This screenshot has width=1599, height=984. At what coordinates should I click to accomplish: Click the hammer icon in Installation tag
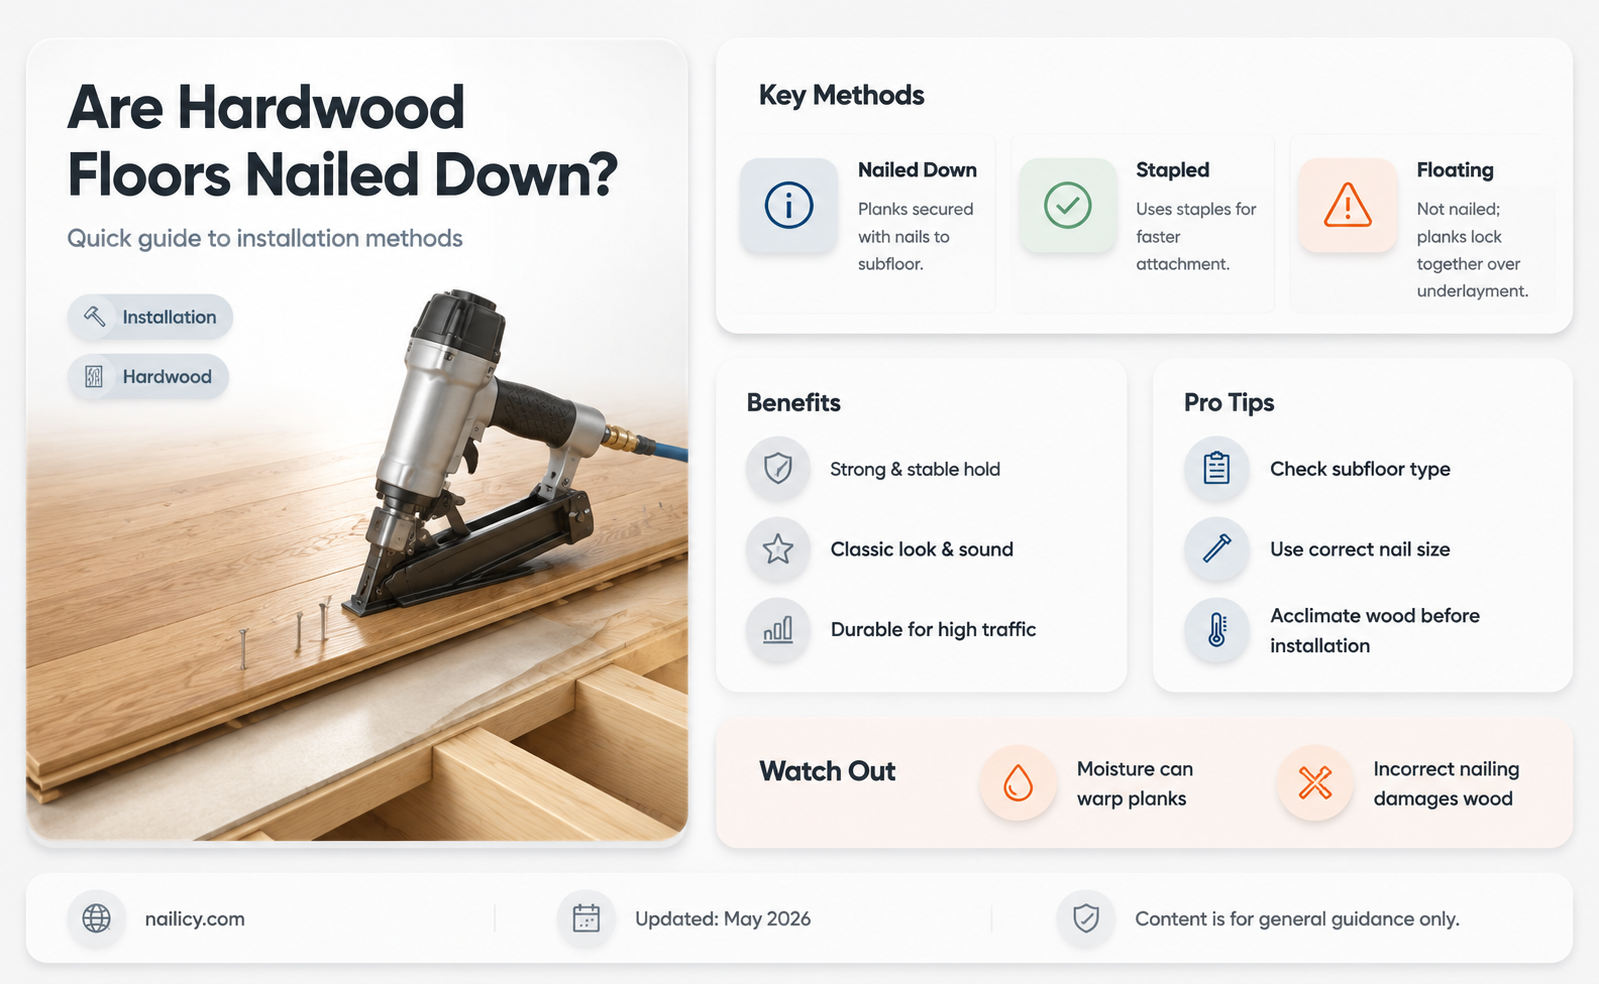[94, 317]
